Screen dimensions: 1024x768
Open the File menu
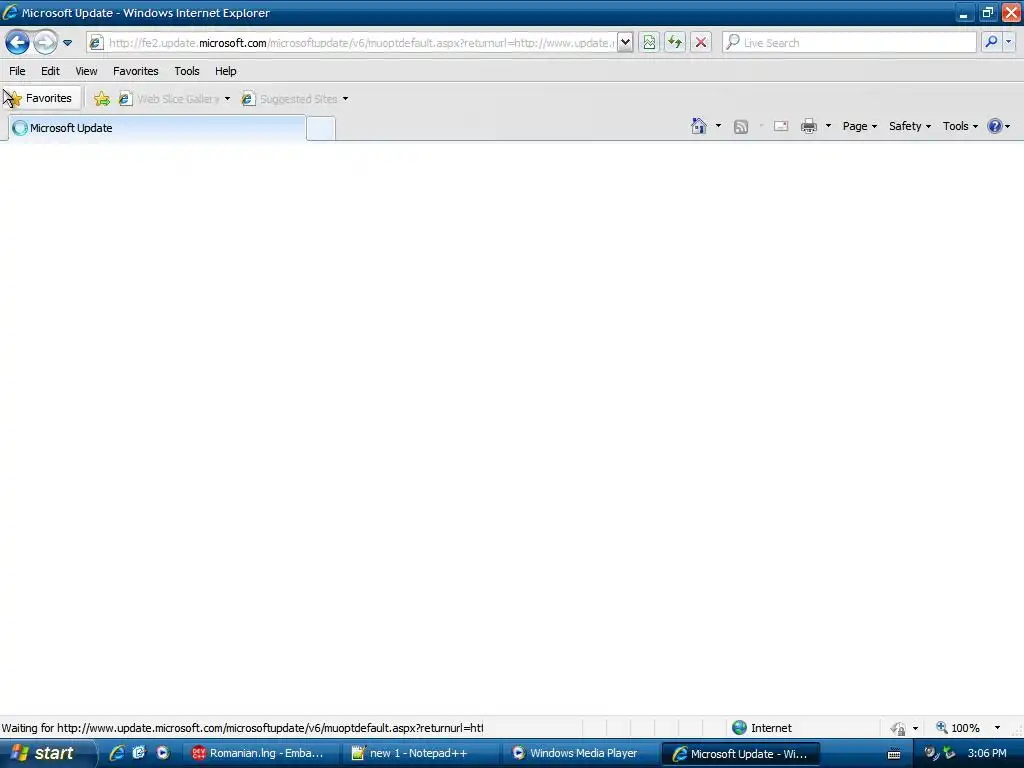click(x=17, y=71)
